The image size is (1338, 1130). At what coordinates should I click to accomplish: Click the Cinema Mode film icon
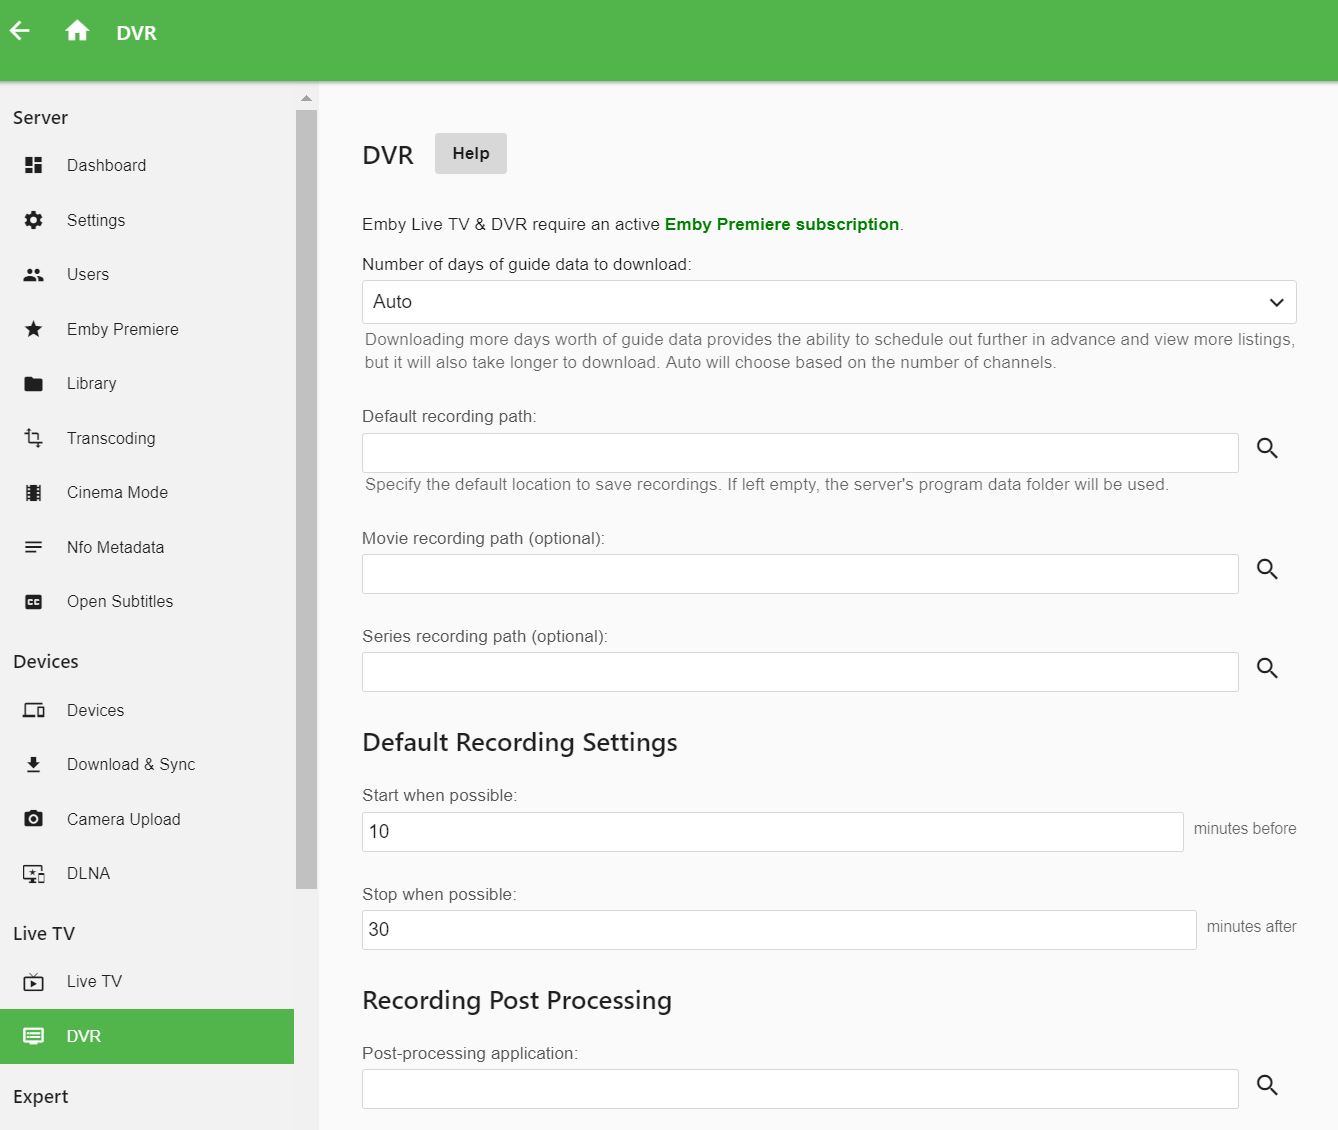[x=33, y=492]
